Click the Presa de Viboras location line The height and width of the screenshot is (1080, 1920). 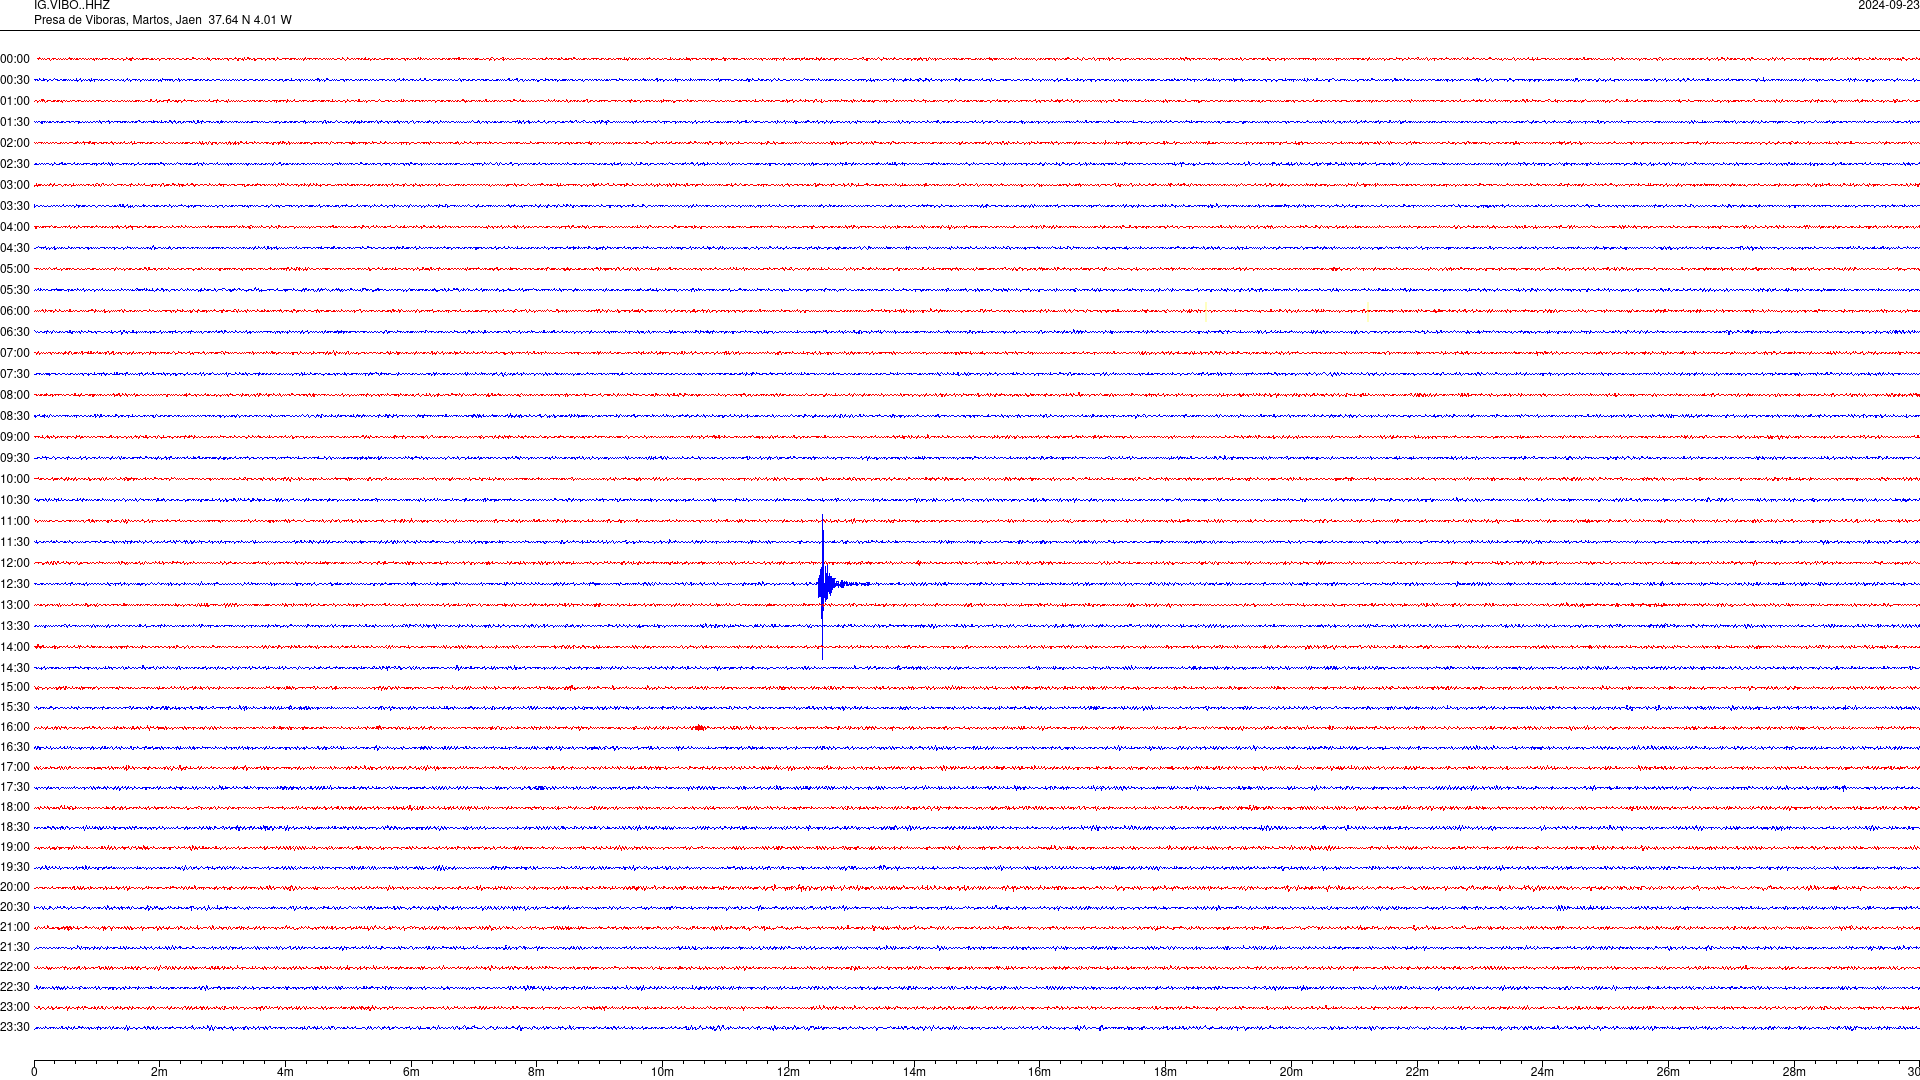coord(163,20)
